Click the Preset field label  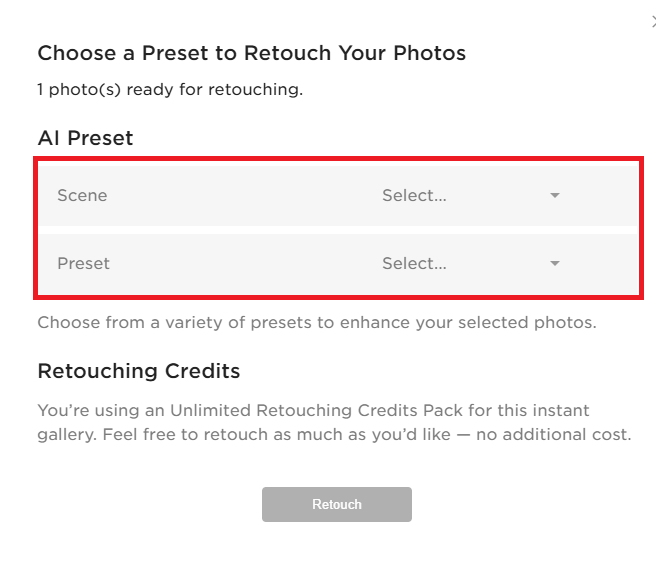coord(84,263)
